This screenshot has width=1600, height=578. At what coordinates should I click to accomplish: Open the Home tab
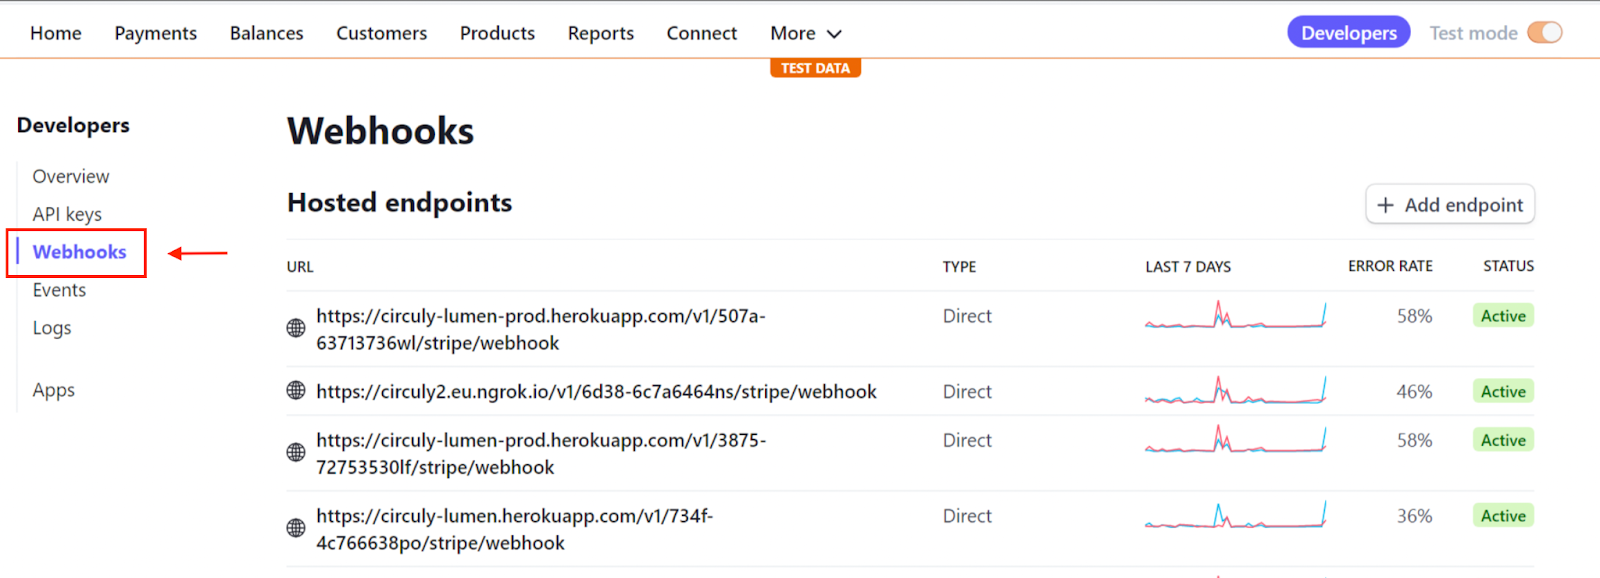pyautogui.click(x=56, y=33)
